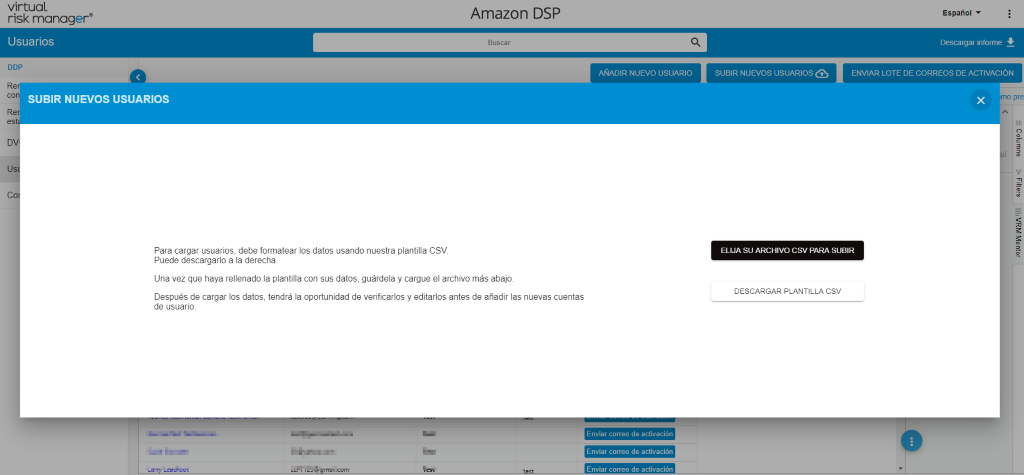This screenshot has width=1024, height=475.
Task: Click Subir nuevos usuarios upload button
Action: point(771,73)
